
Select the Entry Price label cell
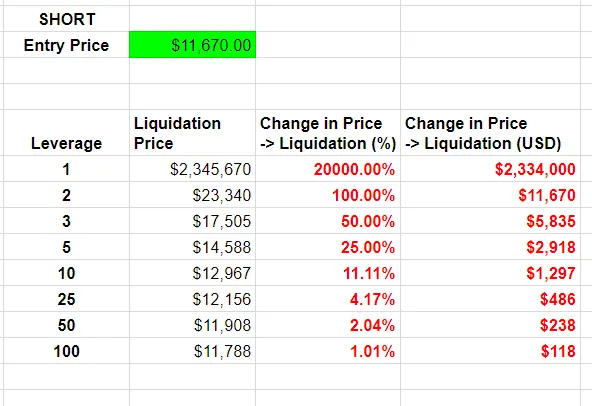coord(66,45)
